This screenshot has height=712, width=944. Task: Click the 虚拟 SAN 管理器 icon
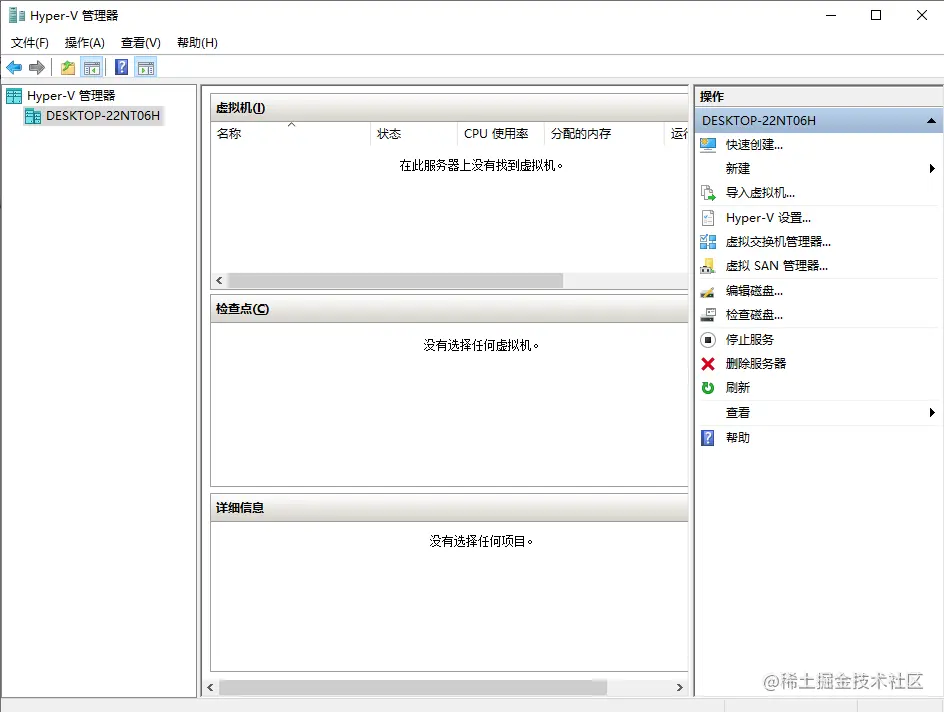click(x=708, y=265)
